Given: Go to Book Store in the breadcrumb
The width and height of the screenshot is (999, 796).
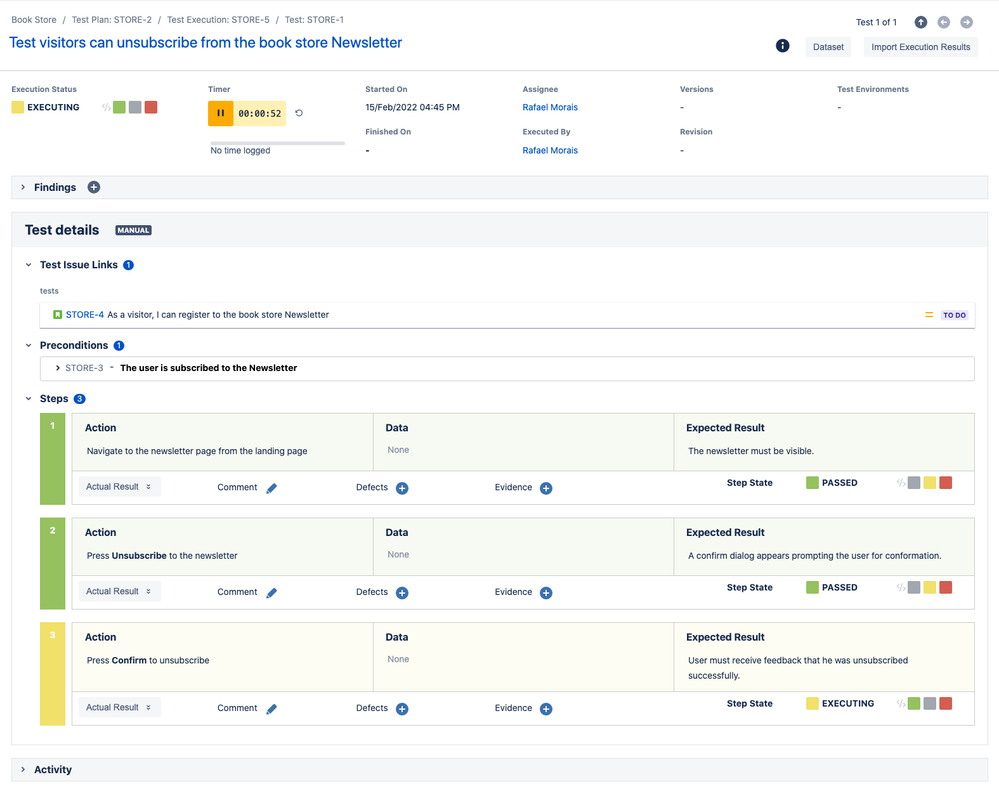Looking at the screenshot, I should (x=34, y=20).
